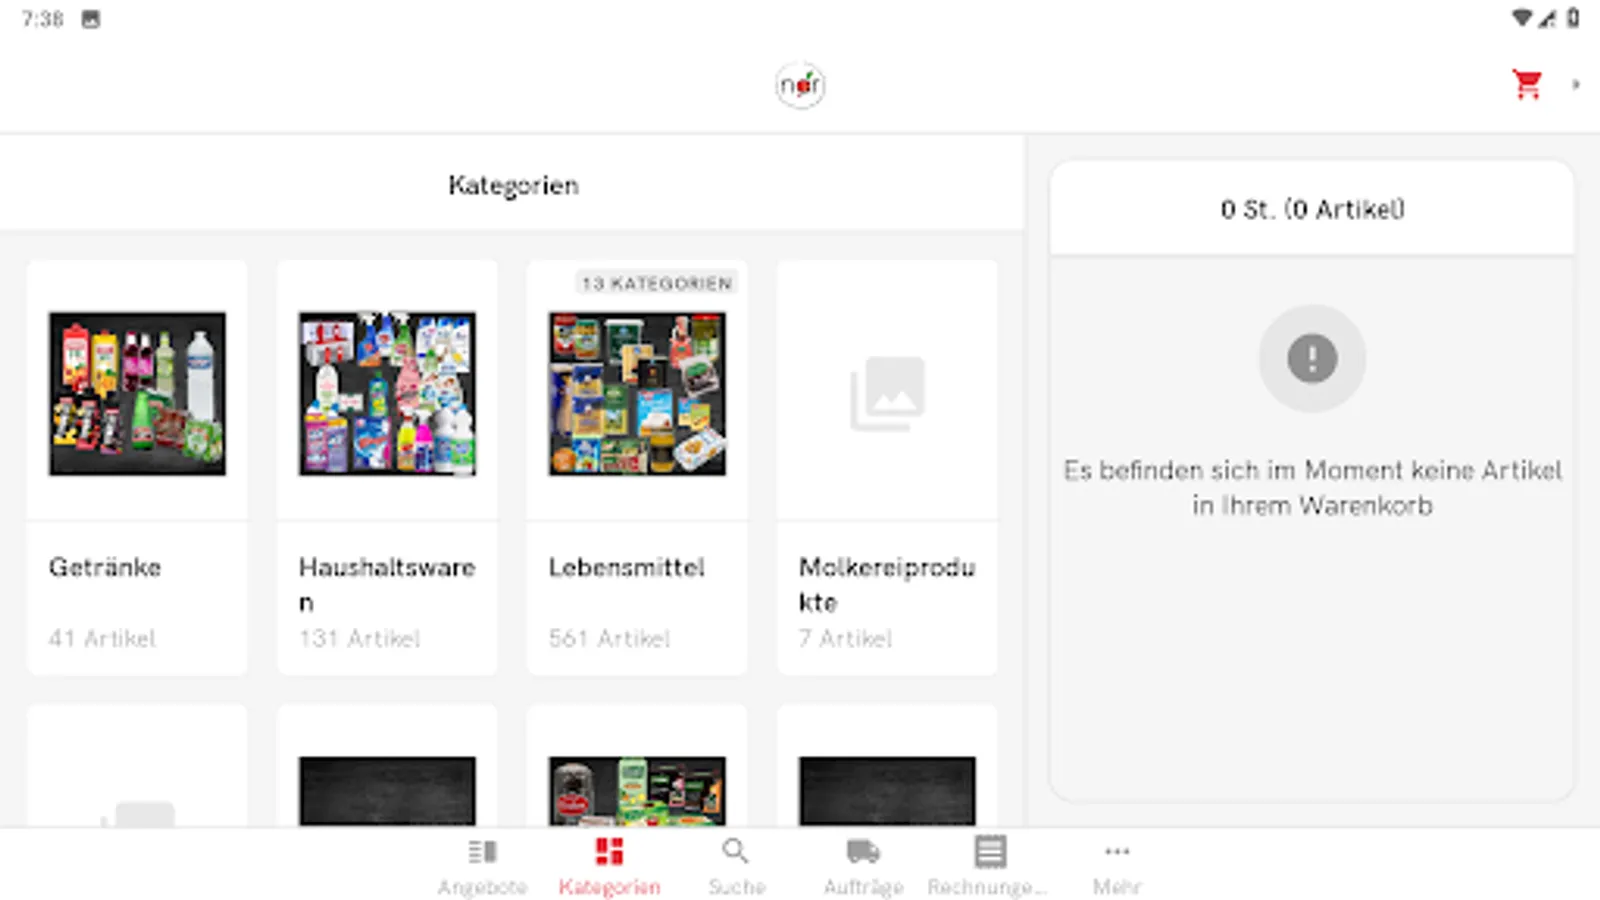
Task: Tap the '7 Artikel' count
Action: [845, 638]
